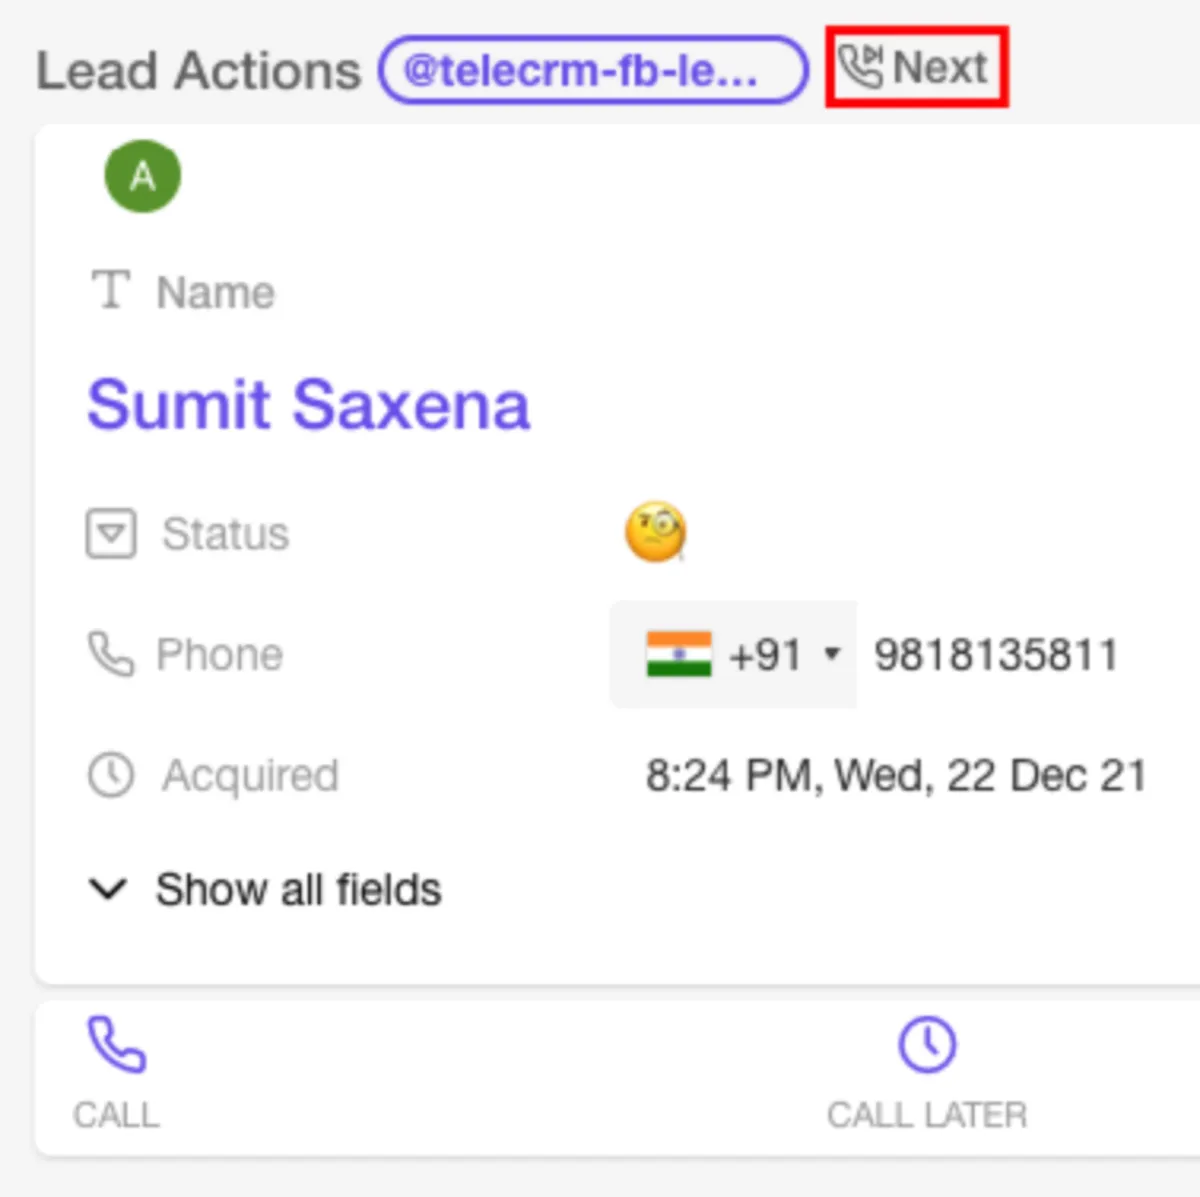This screenshot has width=1200, height=1197.
Task: Click the Call Later clock icon
Action: point(927,1045)
